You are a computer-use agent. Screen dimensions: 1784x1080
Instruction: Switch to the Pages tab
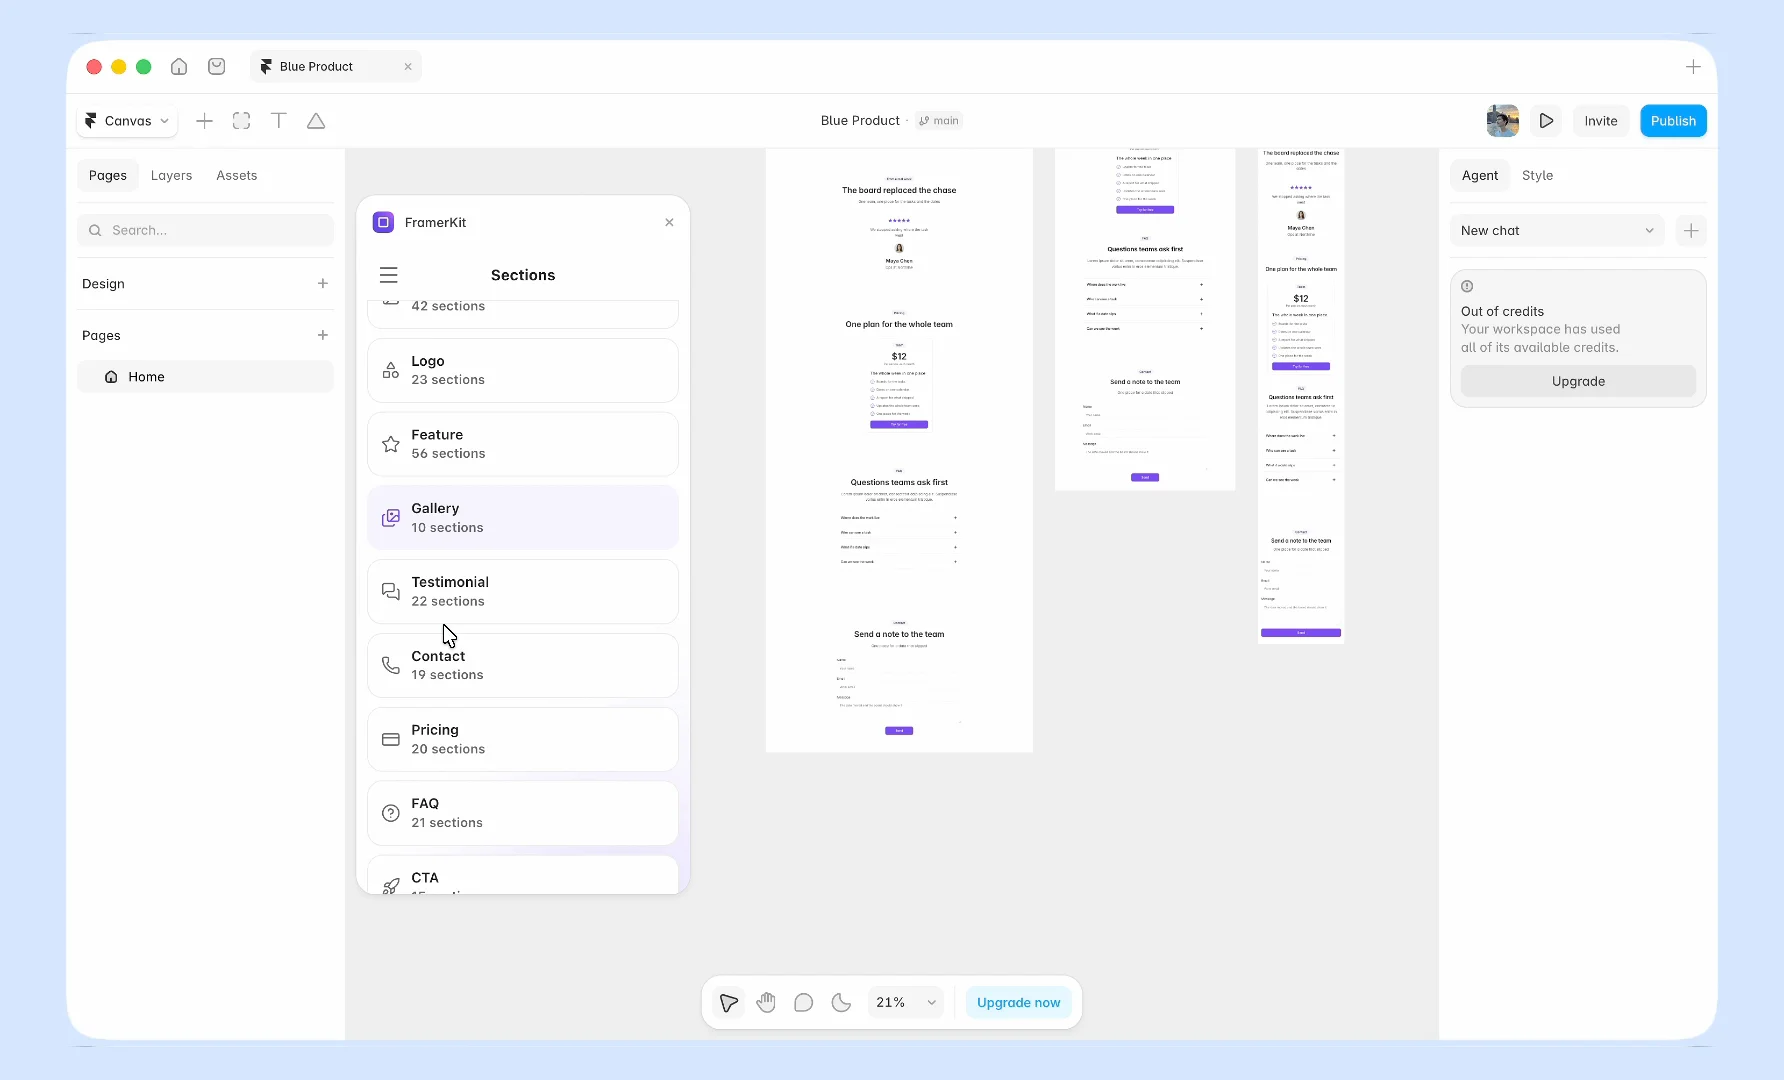pos(108,175)
